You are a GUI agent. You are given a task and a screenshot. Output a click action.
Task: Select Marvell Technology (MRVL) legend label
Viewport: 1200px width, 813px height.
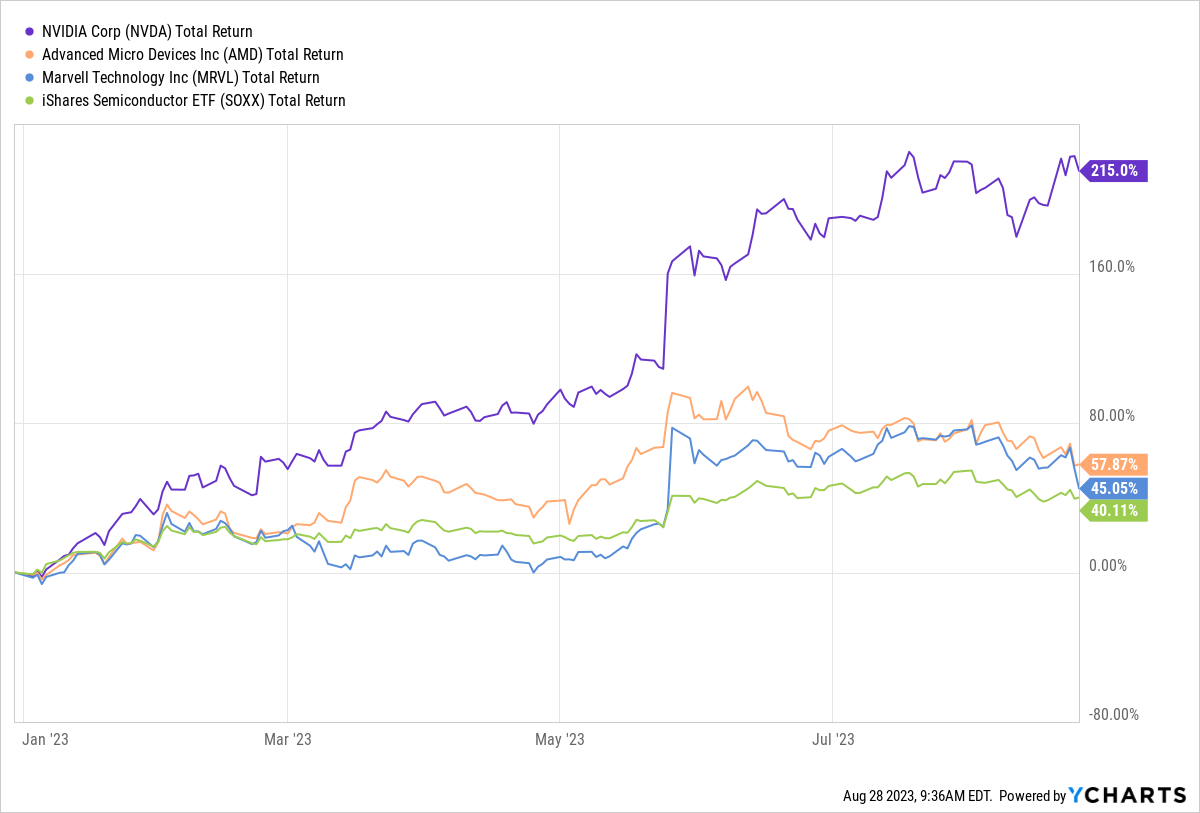180,77
